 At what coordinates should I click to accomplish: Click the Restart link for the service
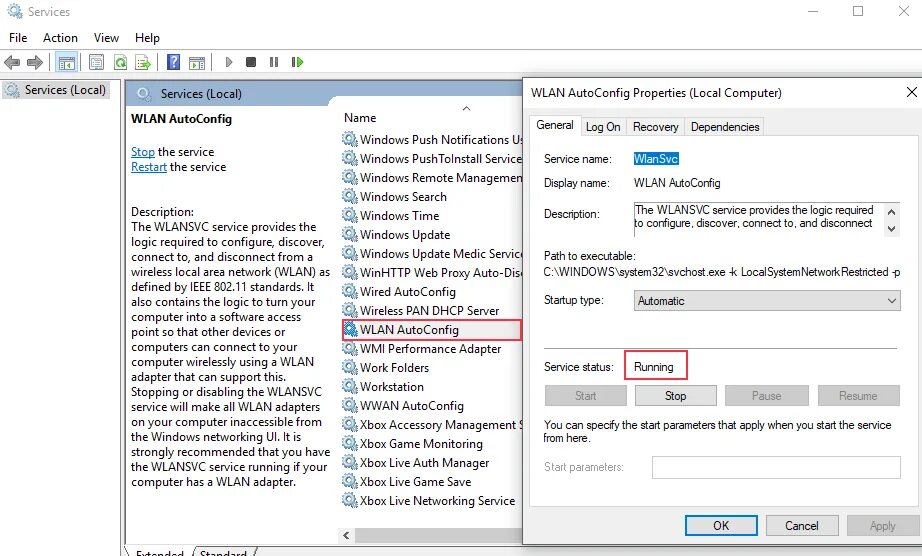pos(149,167)
